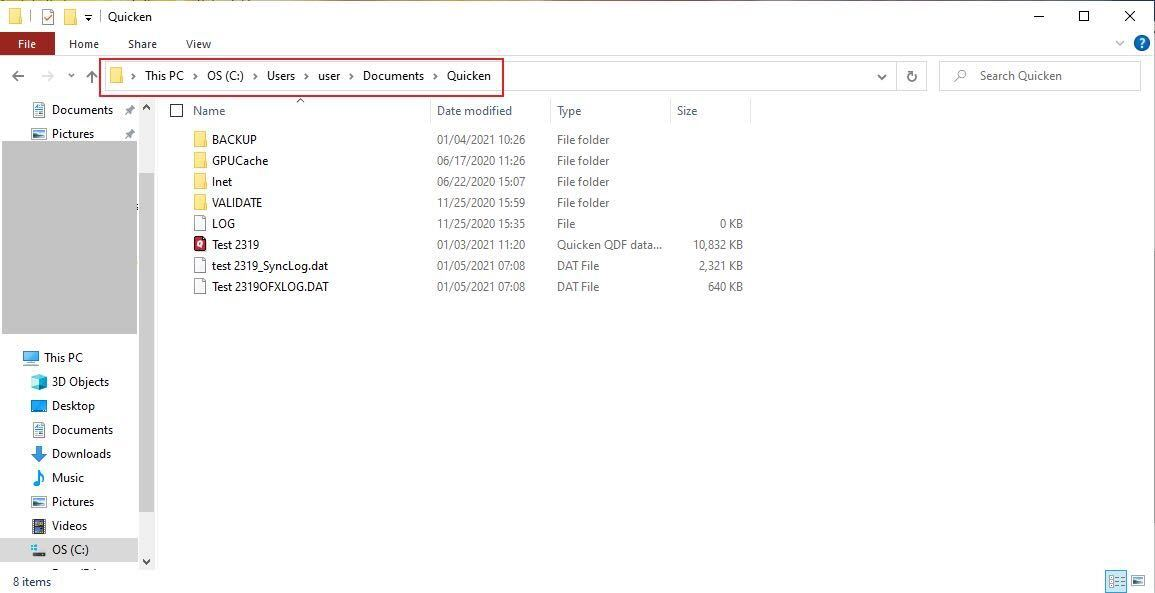Open Explorer Help question mark icon
The image size is (1155, 593).
1141,43
